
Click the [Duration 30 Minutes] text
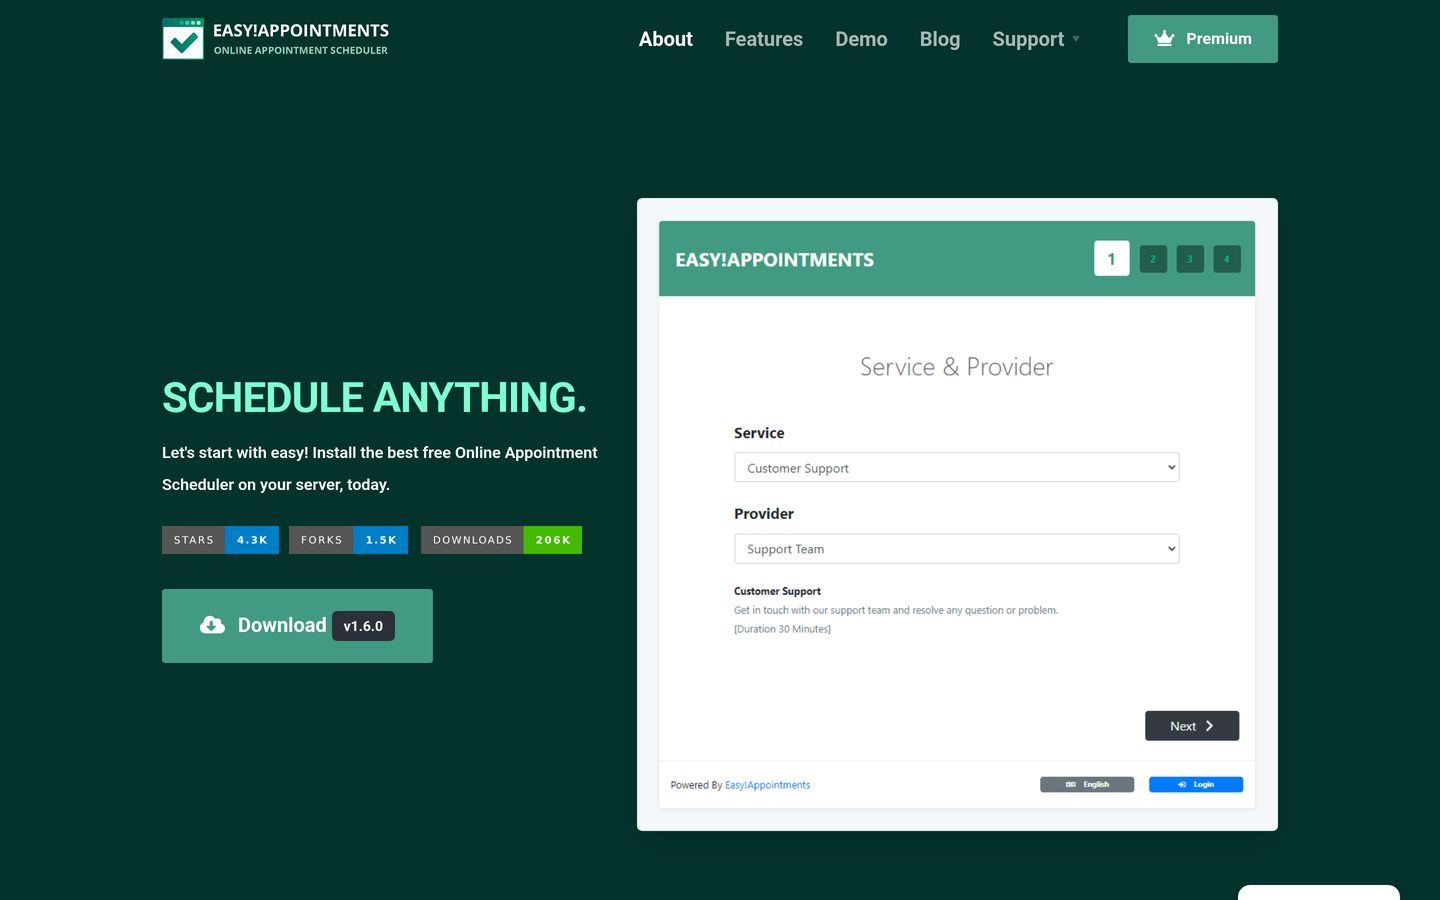coord(782,629)
